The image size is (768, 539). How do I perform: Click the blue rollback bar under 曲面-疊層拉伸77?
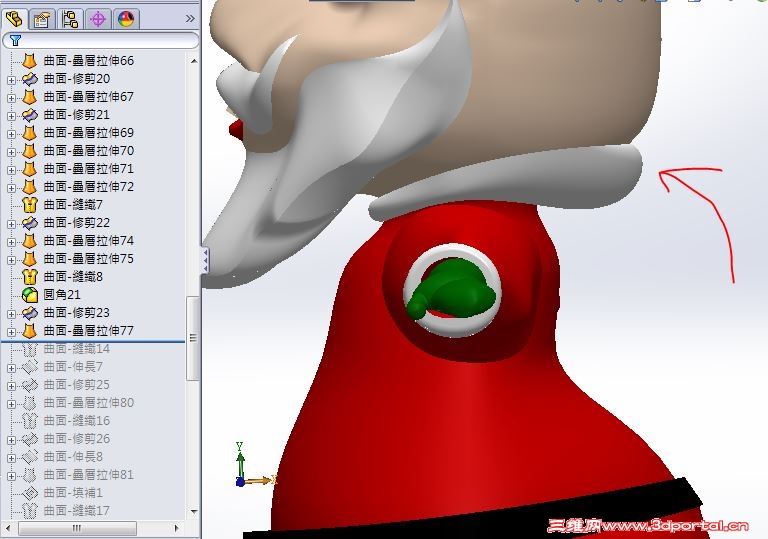(x=93, y=341)
